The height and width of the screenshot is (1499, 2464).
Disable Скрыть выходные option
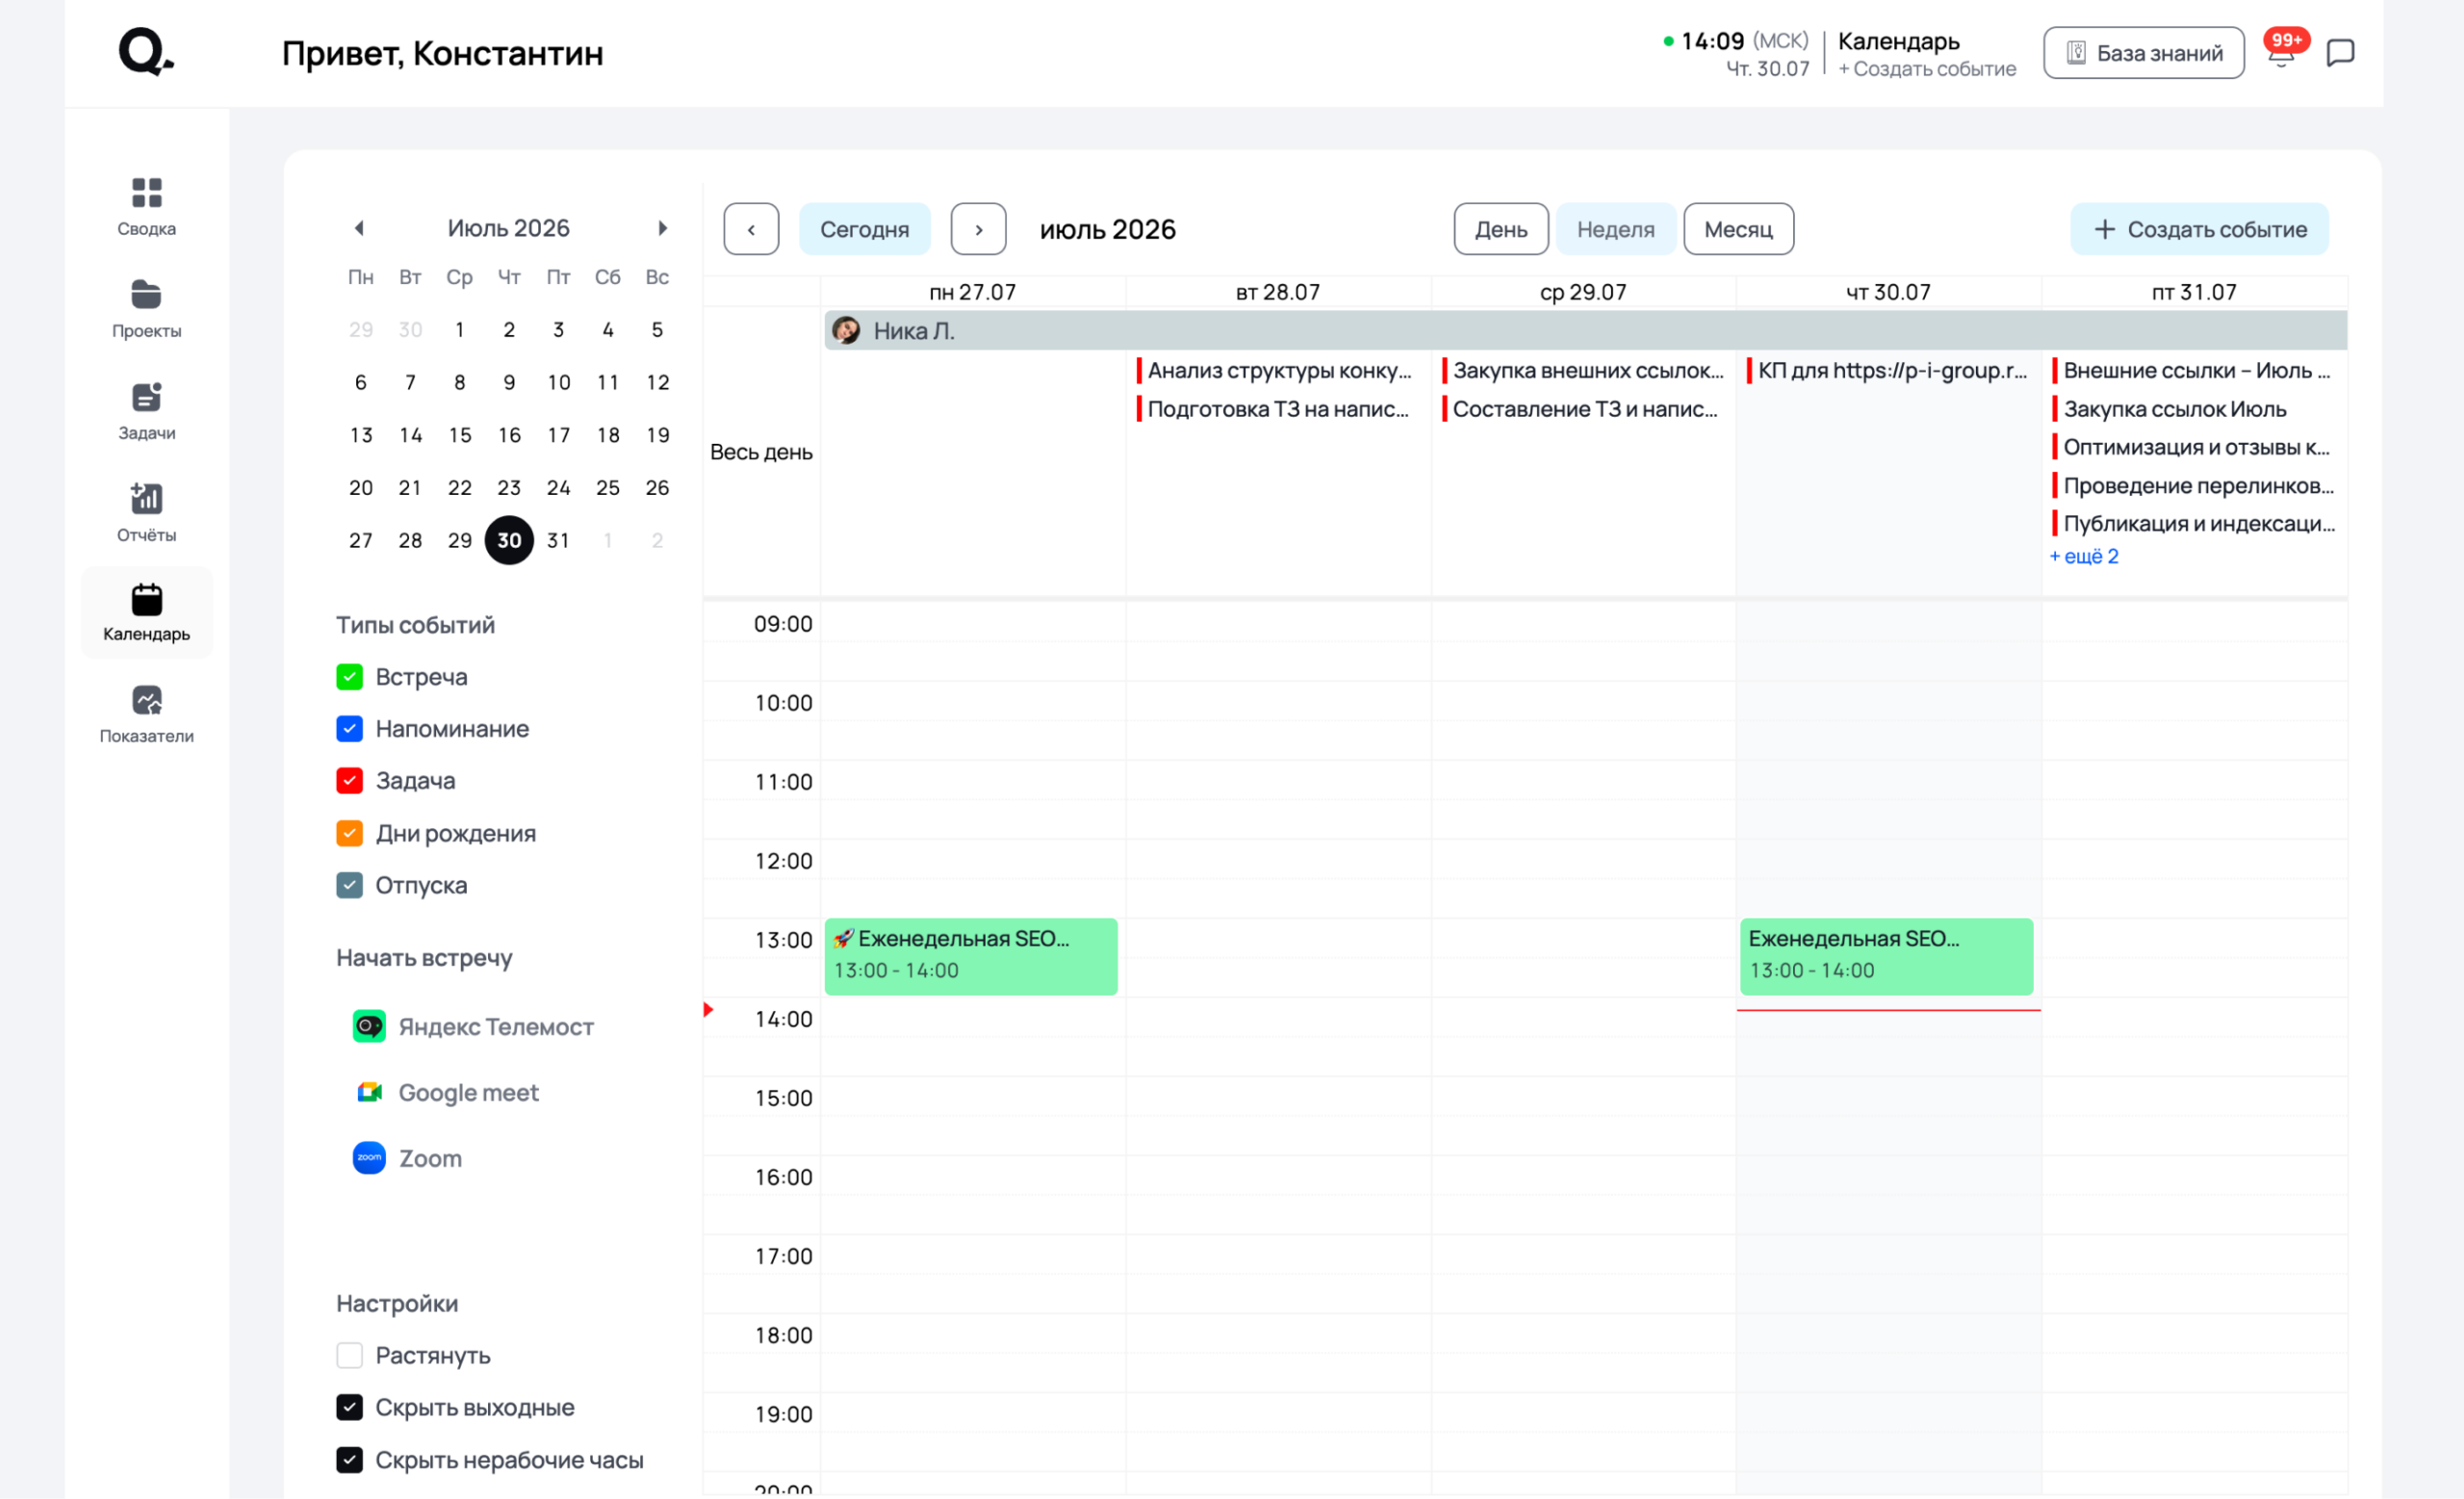pos(349,1407)
